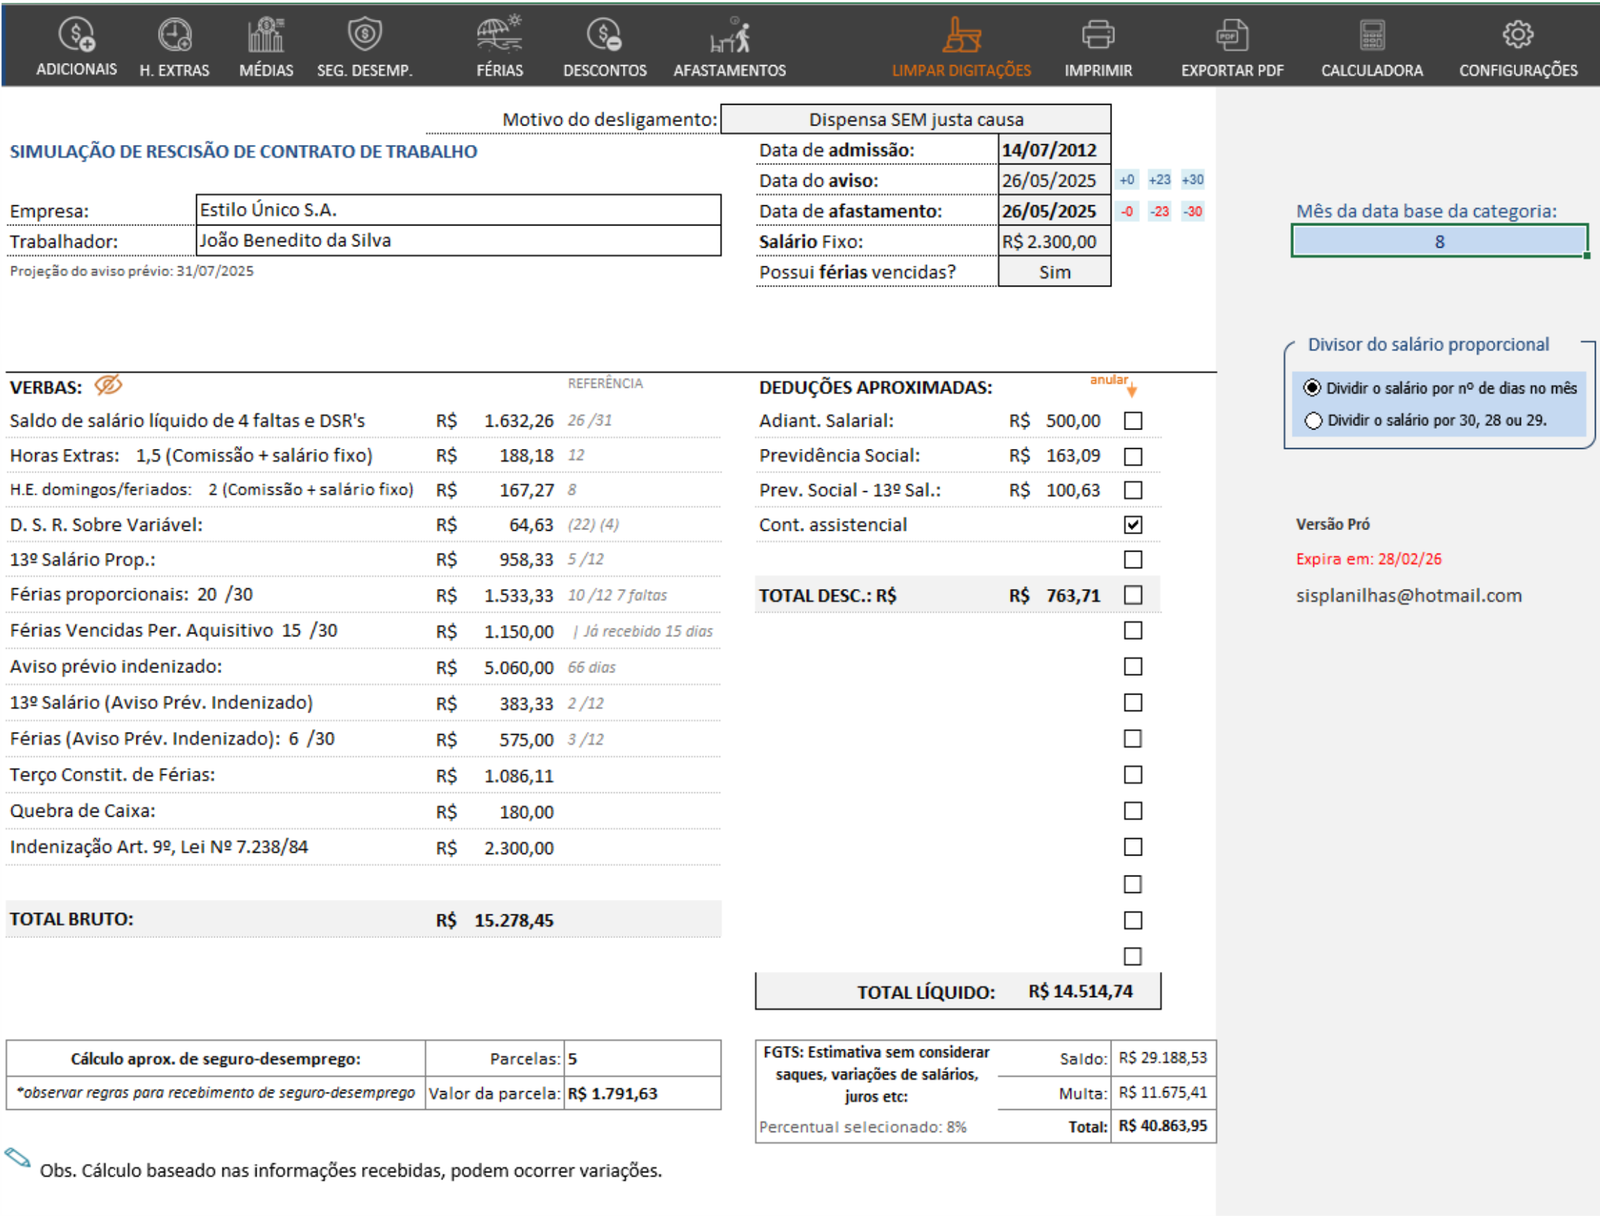Click the Limpar Digitações broom icon
The width and height of the screenshot is (1600, 1216).
tap(961, 35)
